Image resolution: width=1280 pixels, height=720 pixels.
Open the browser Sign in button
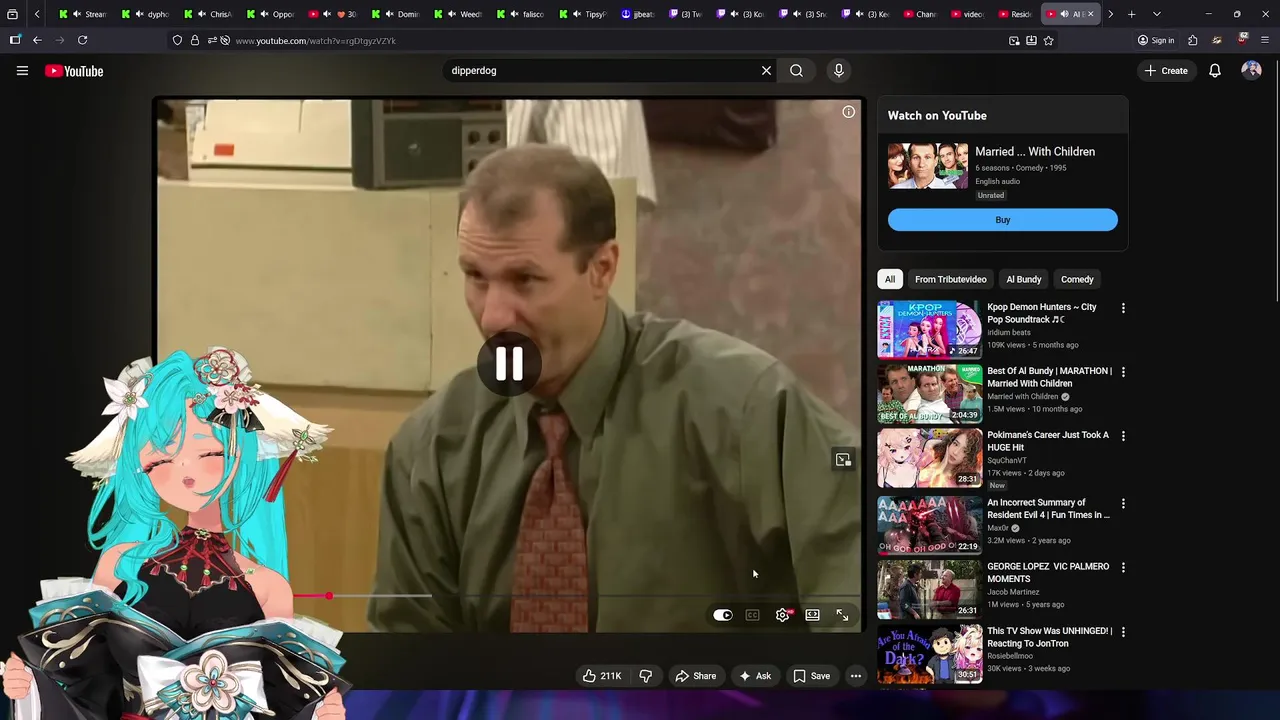(x=1156, y=41)
